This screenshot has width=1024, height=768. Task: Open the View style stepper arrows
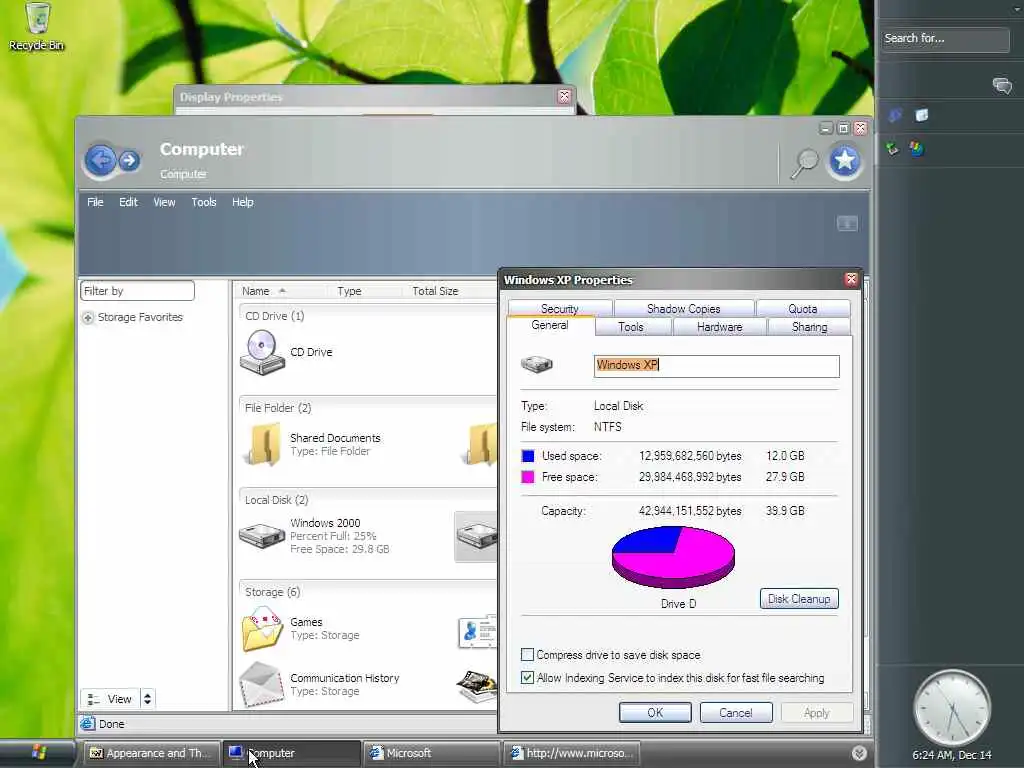click(148, 699)
